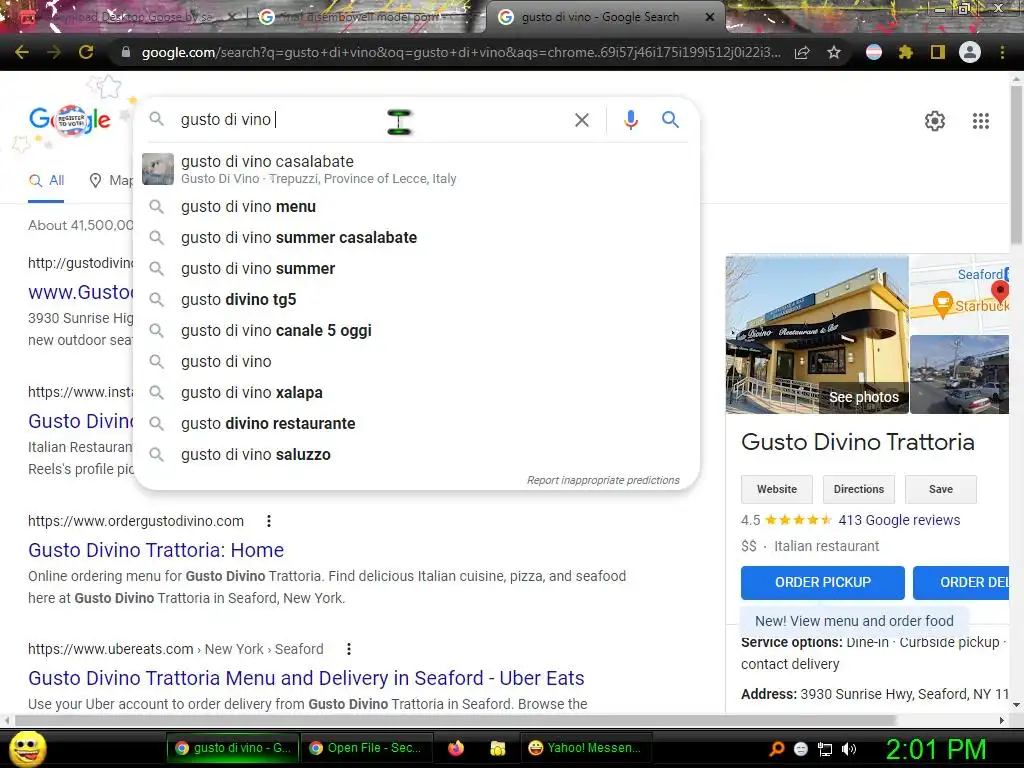Click the Website button in knowledge panel
1024x768 pixels.
pyautogui.click(x=776, y=489)
